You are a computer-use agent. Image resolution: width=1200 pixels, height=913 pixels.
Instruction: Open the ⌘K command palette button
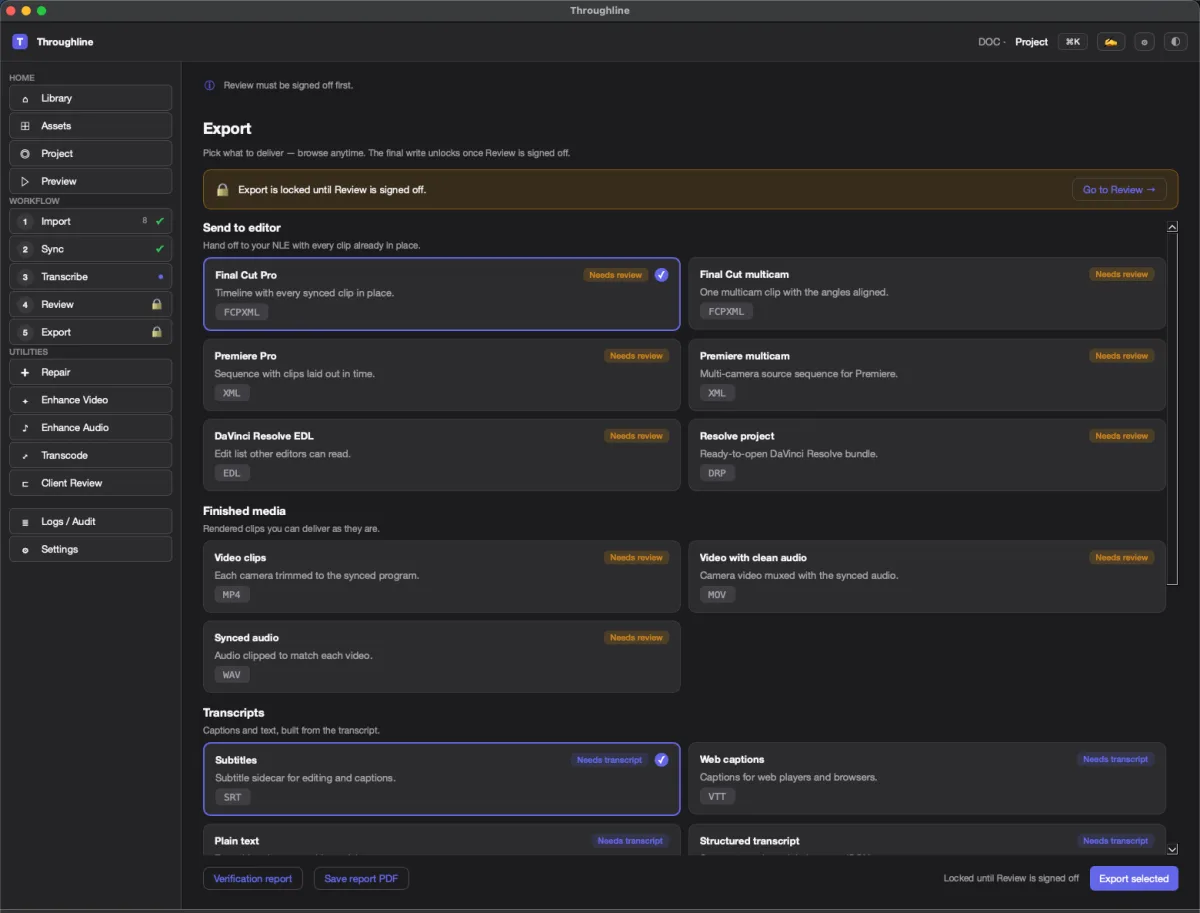1073,42
